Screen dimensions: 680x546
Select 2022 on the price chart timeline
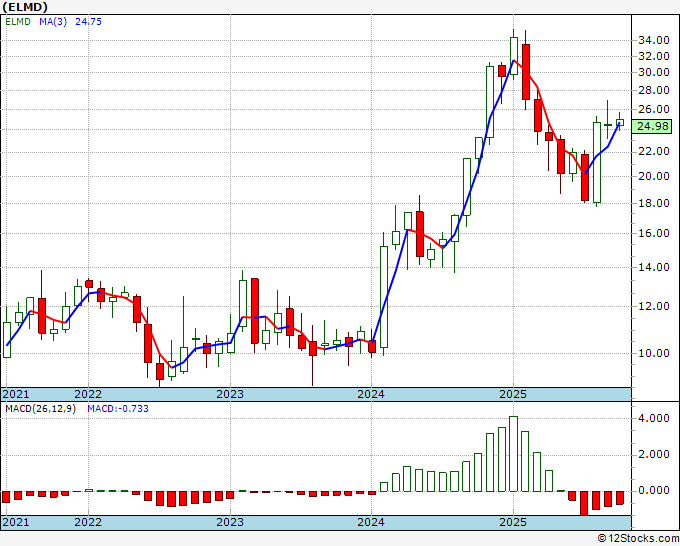coord(88,394)
